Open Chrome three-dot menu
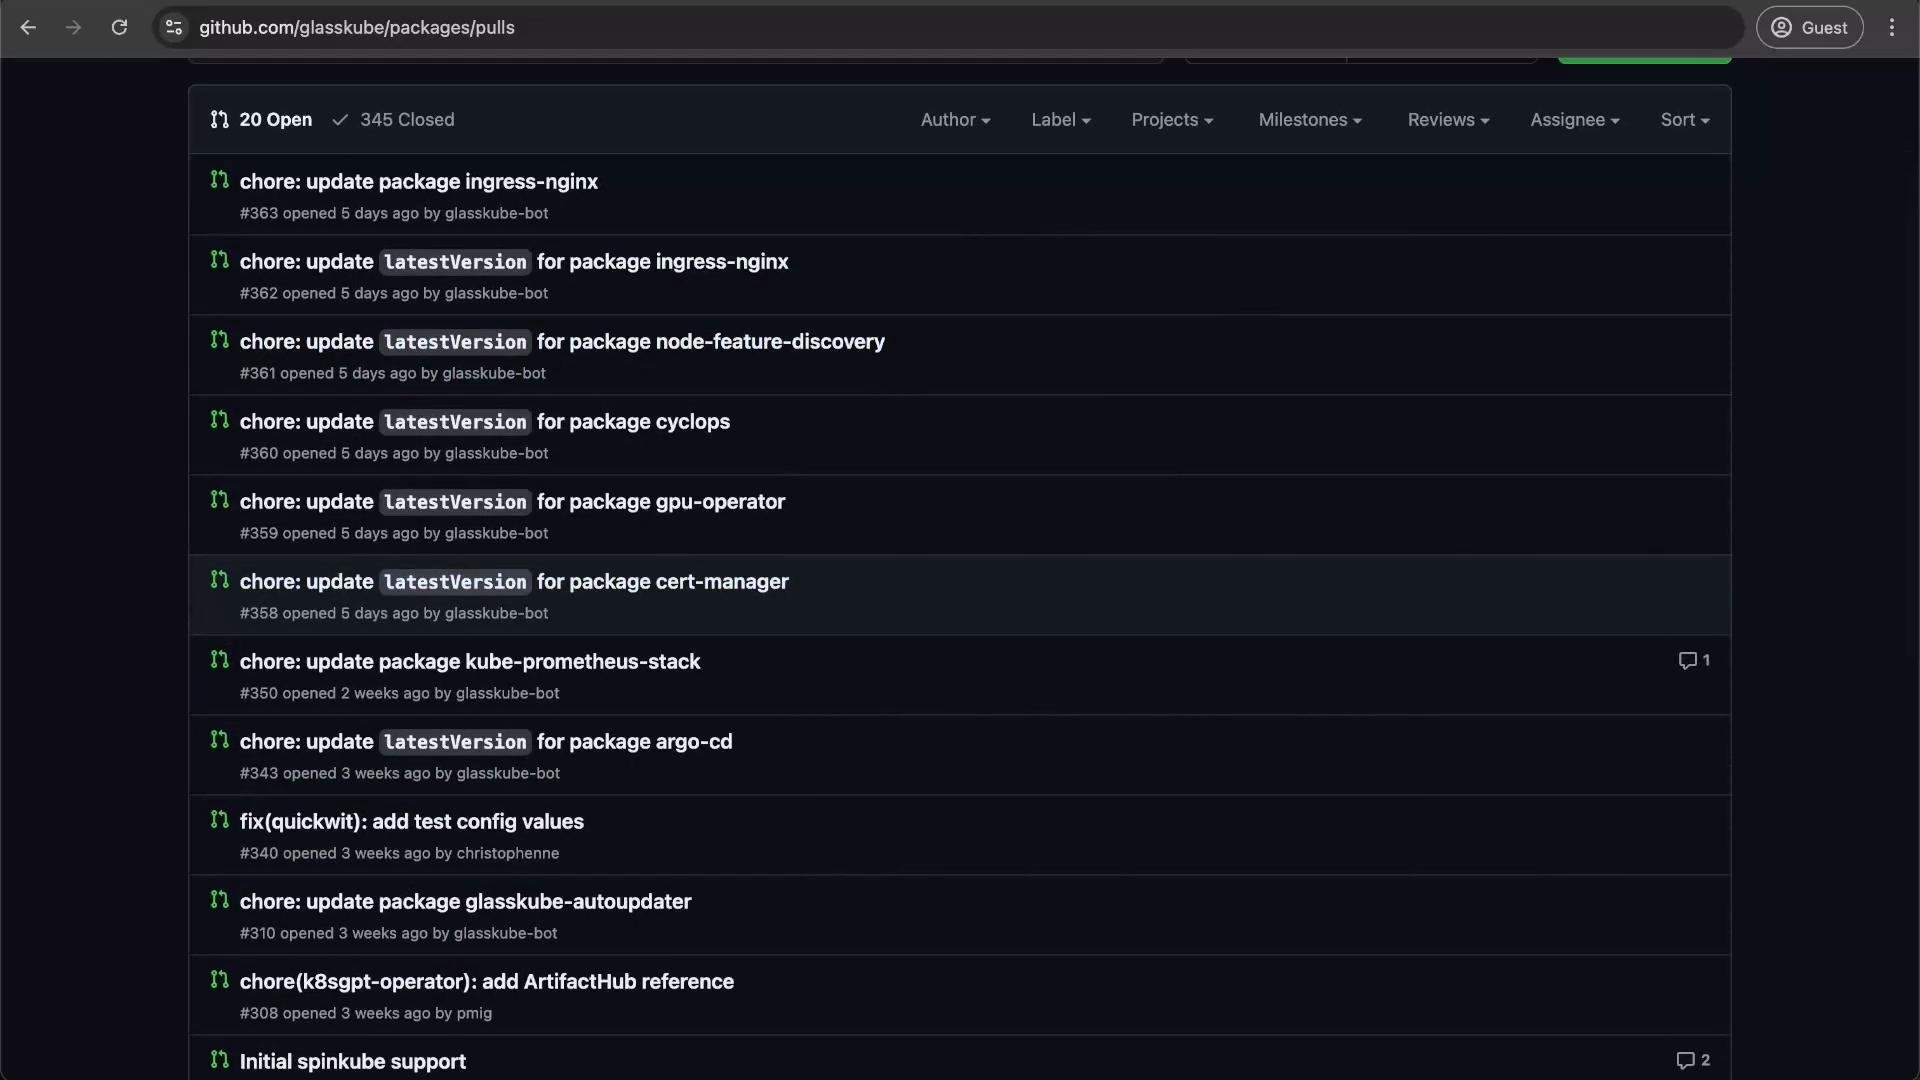The image size is (1920, 1080). (1891, 28)
